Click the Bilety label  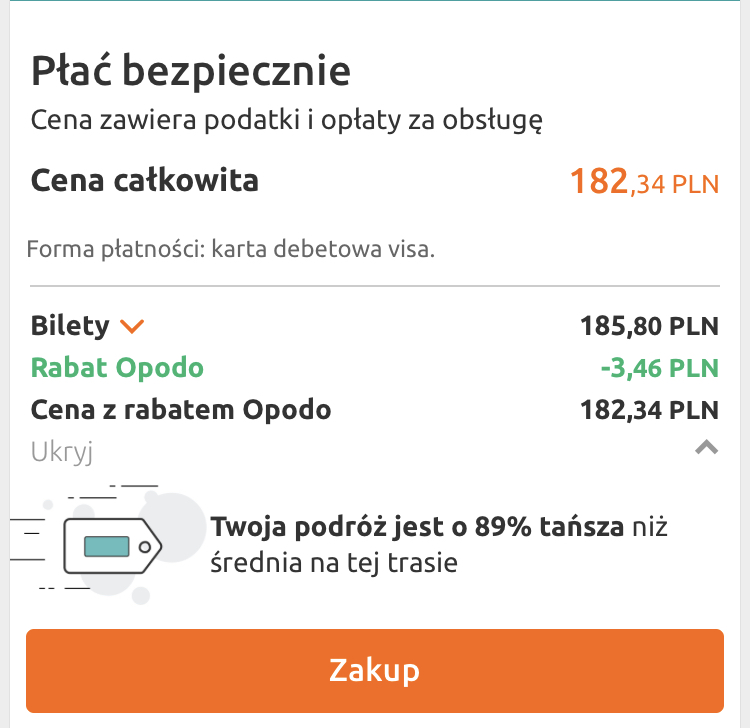tap(70, 326)
